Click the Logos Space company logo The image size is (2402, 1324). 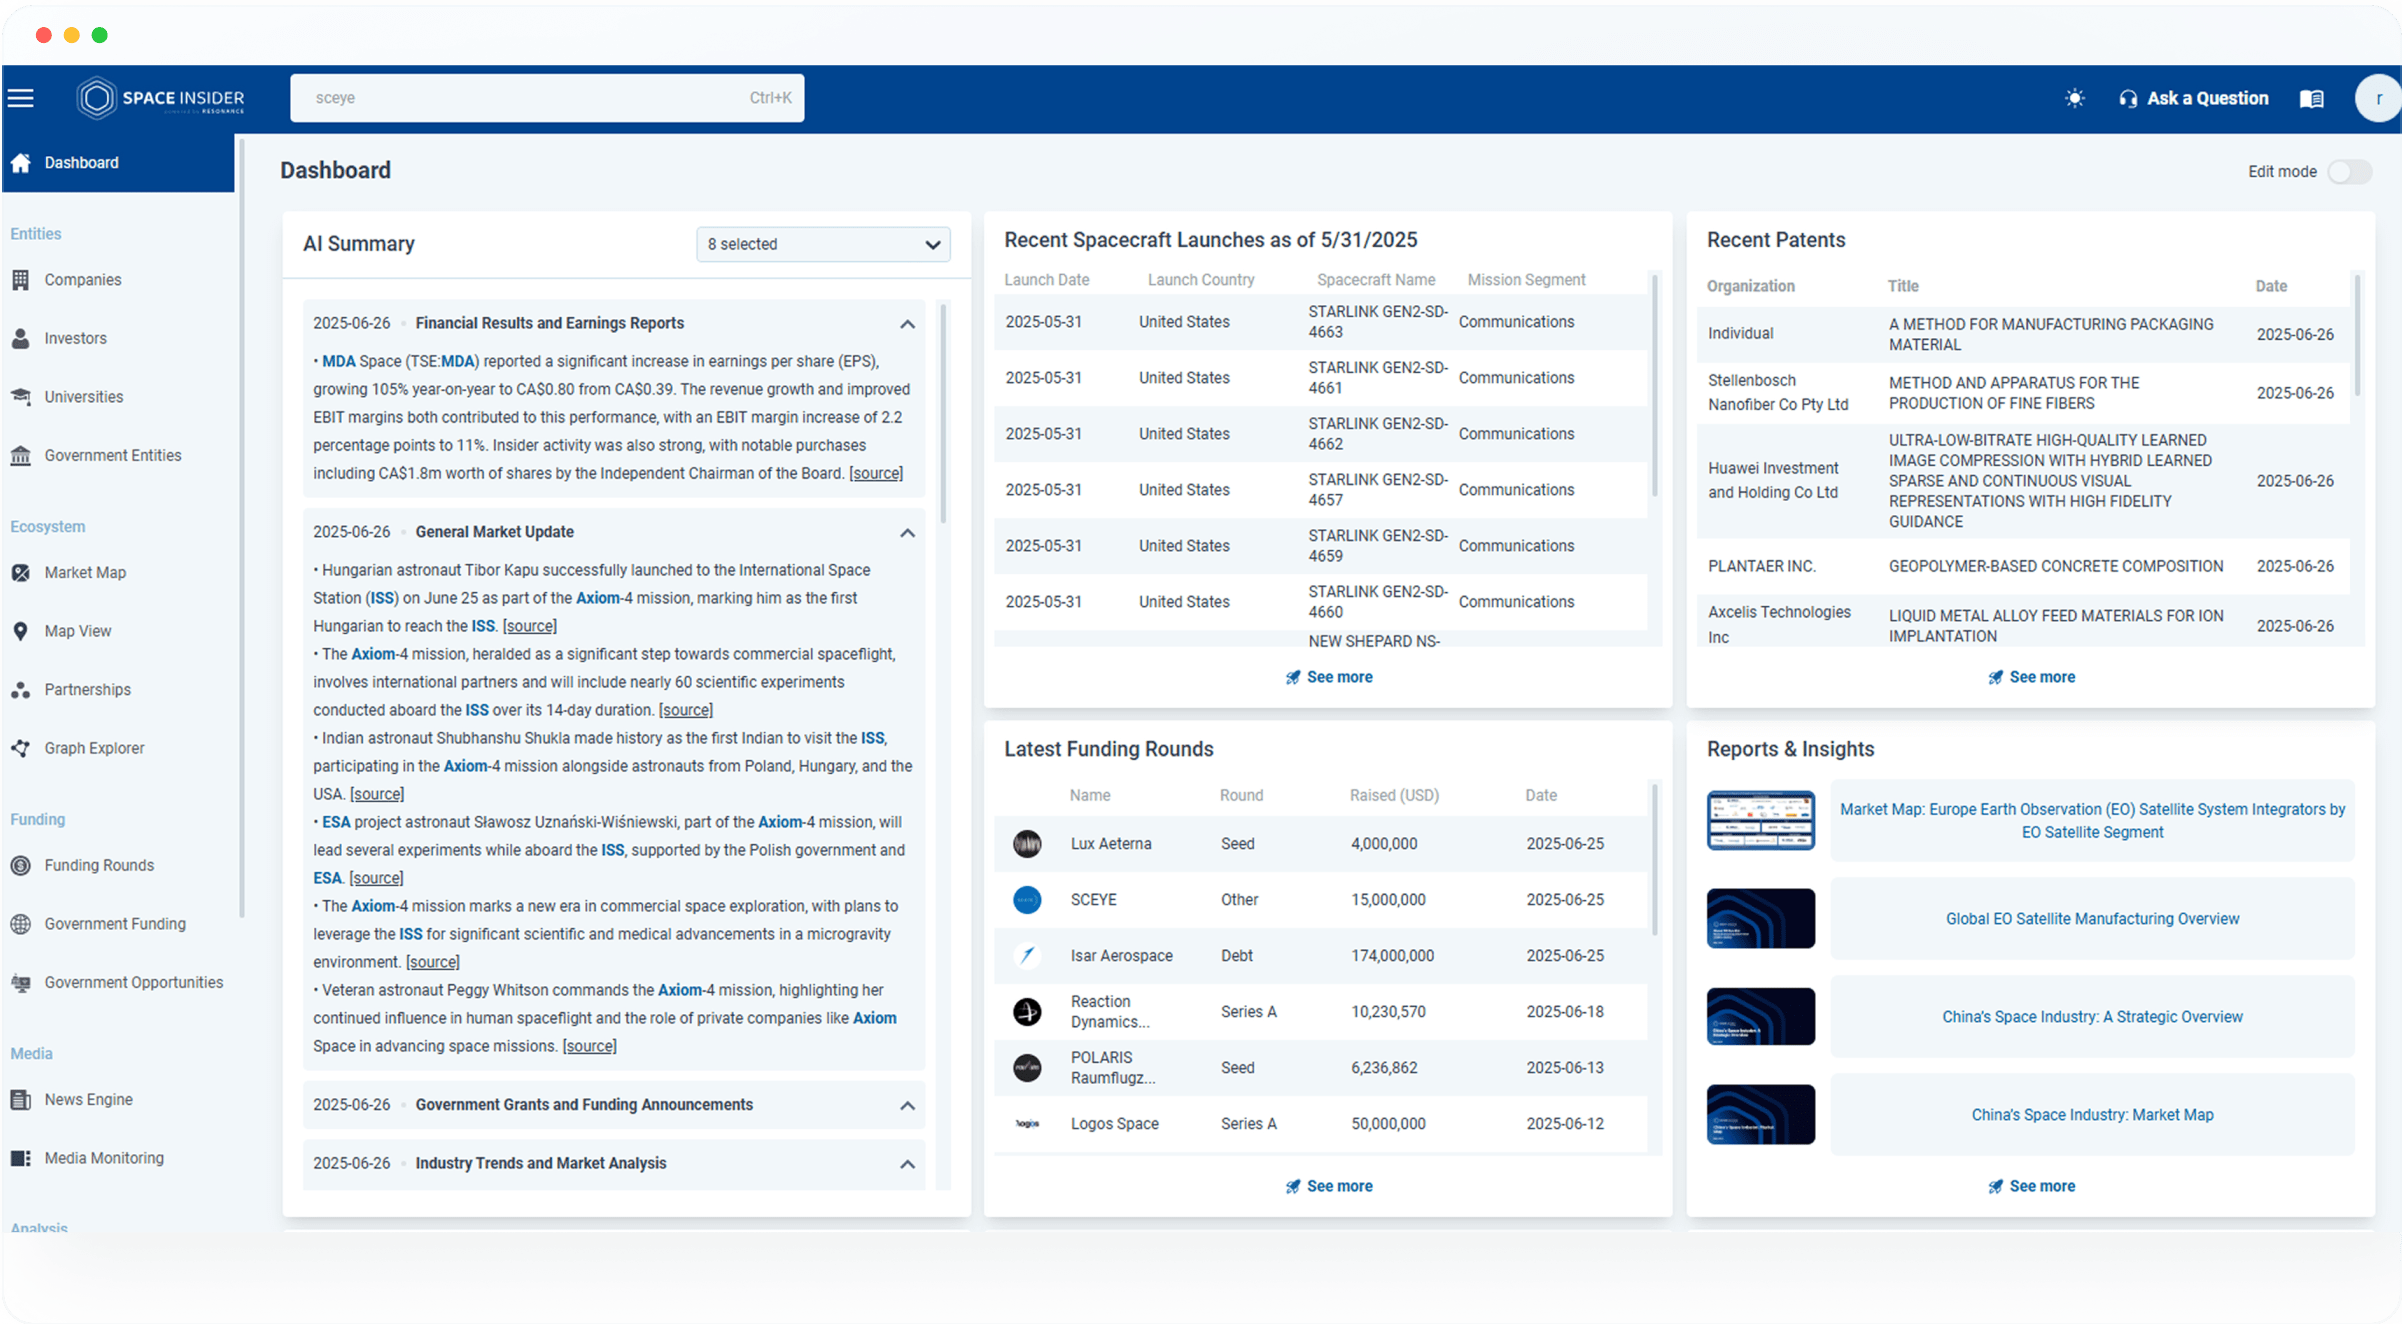[1027, 1124]
